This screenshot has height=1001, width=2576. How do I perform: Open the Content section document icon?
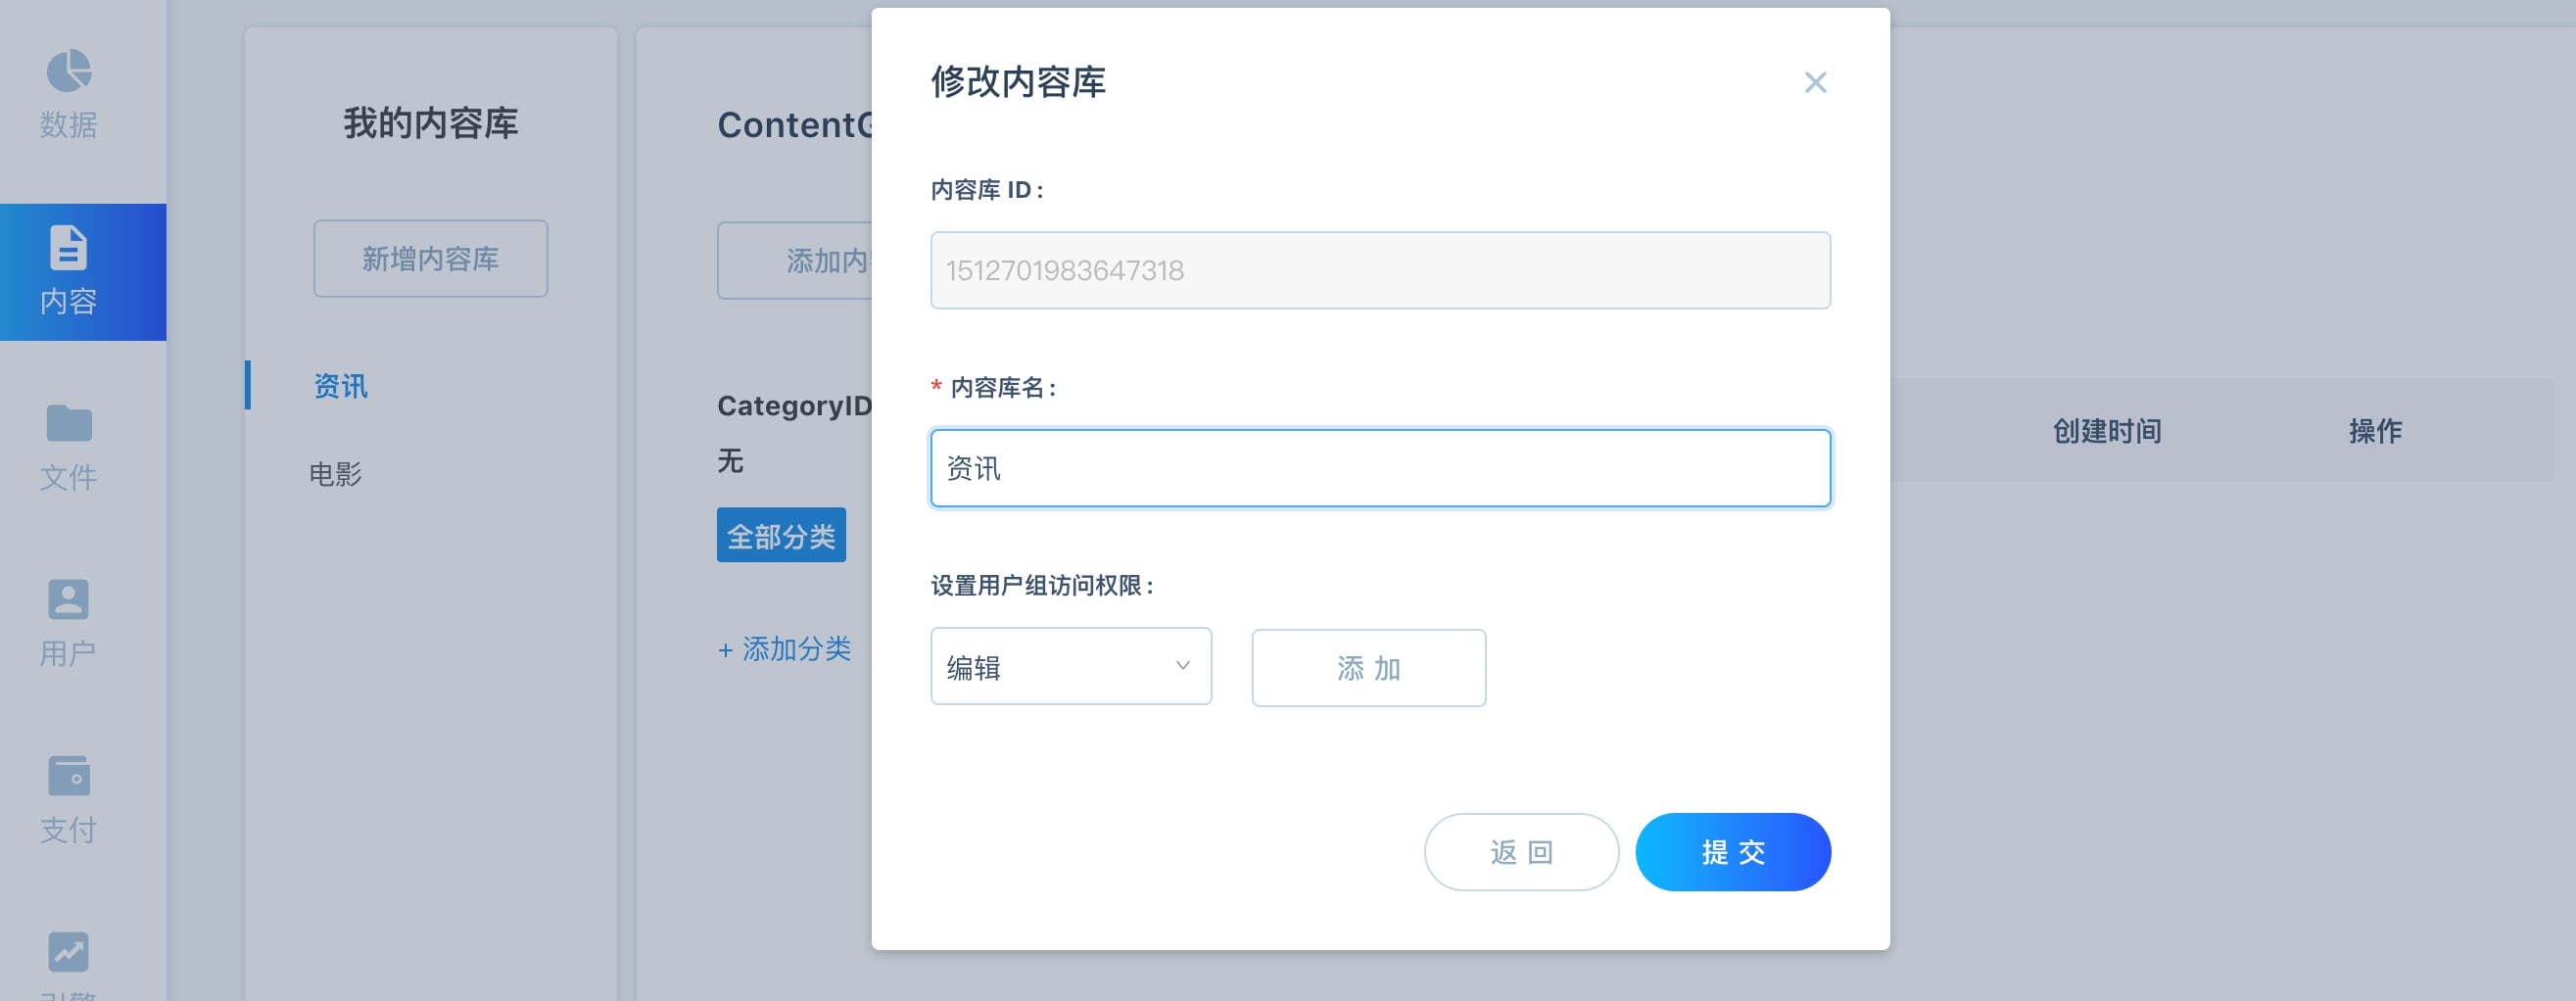tap(68, 248)
